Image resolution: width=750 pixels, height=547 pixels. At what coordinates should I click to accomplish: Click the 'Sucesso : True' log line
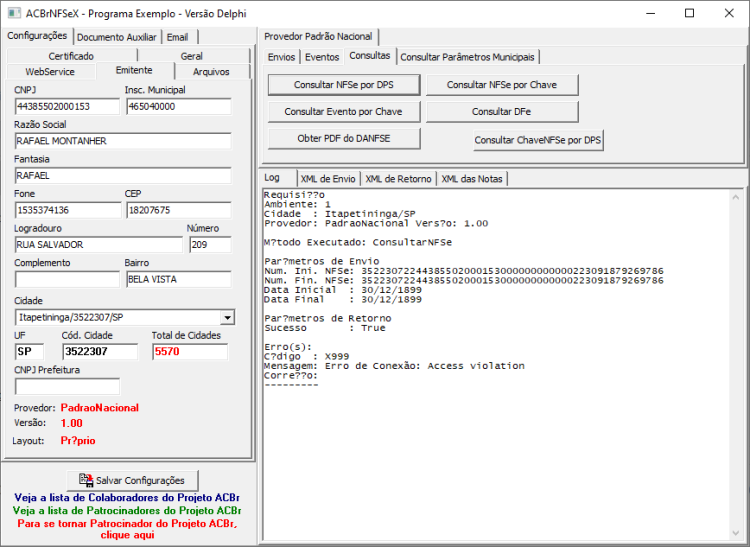click(x=325, y=328)
